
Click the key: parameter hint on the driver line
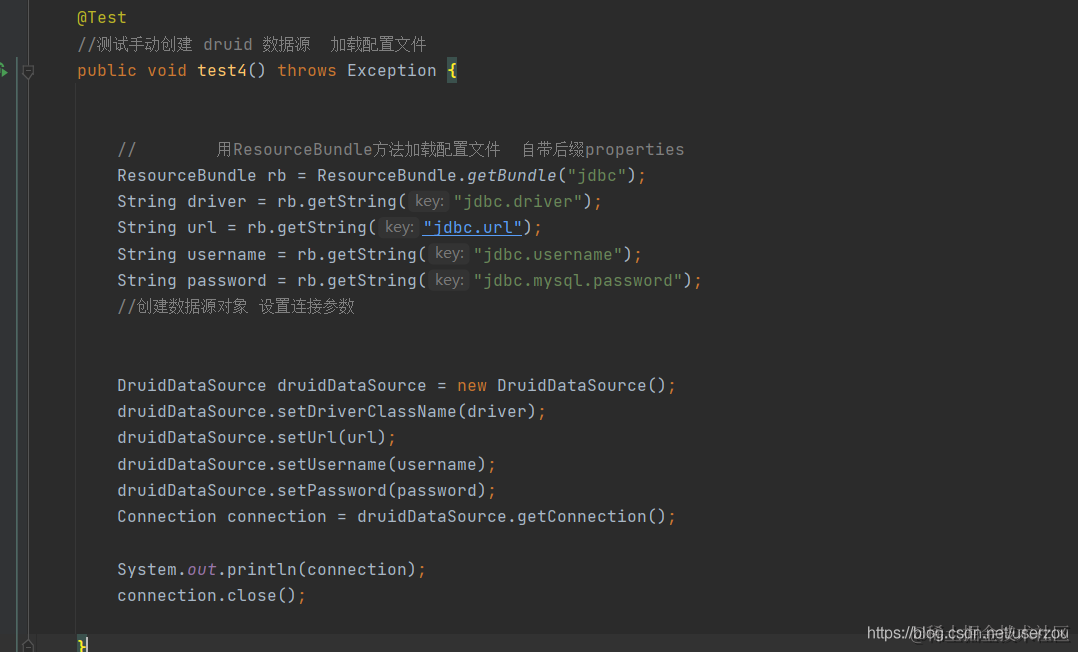(x=429, y=202)
